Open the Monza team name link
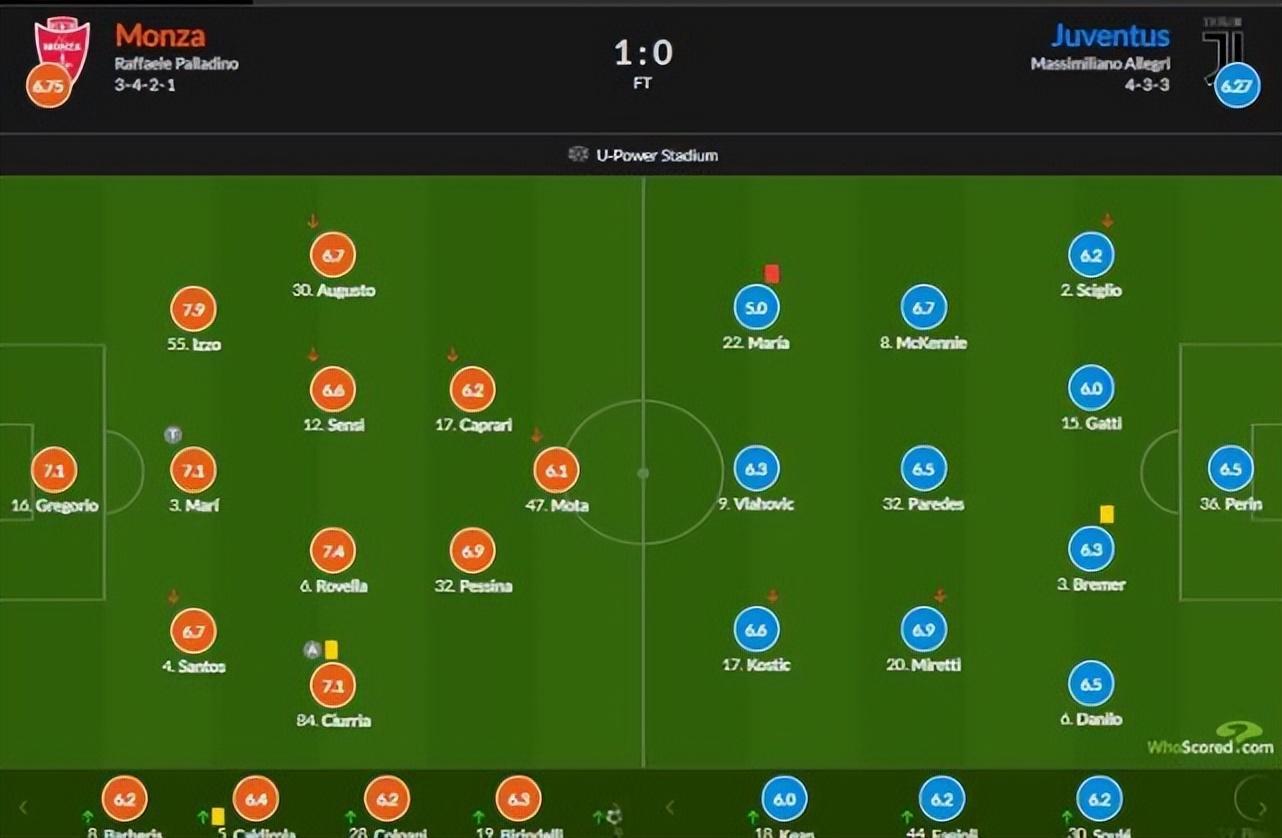The height and width of the screenshot is (838, 1282). (160, 36)
